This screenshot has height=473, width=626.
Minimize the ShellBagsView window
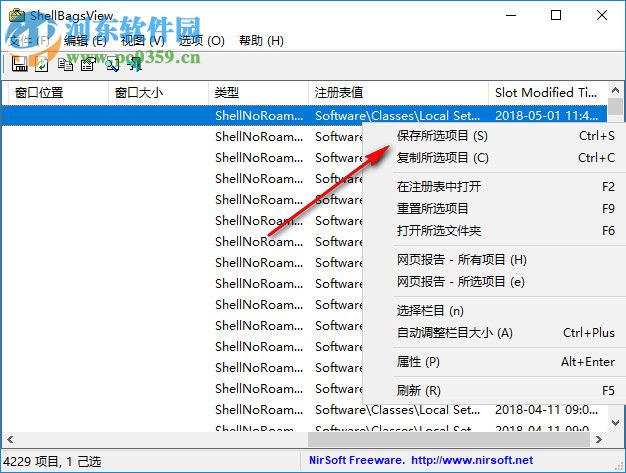pyautogui.click(x=511, y=16)
